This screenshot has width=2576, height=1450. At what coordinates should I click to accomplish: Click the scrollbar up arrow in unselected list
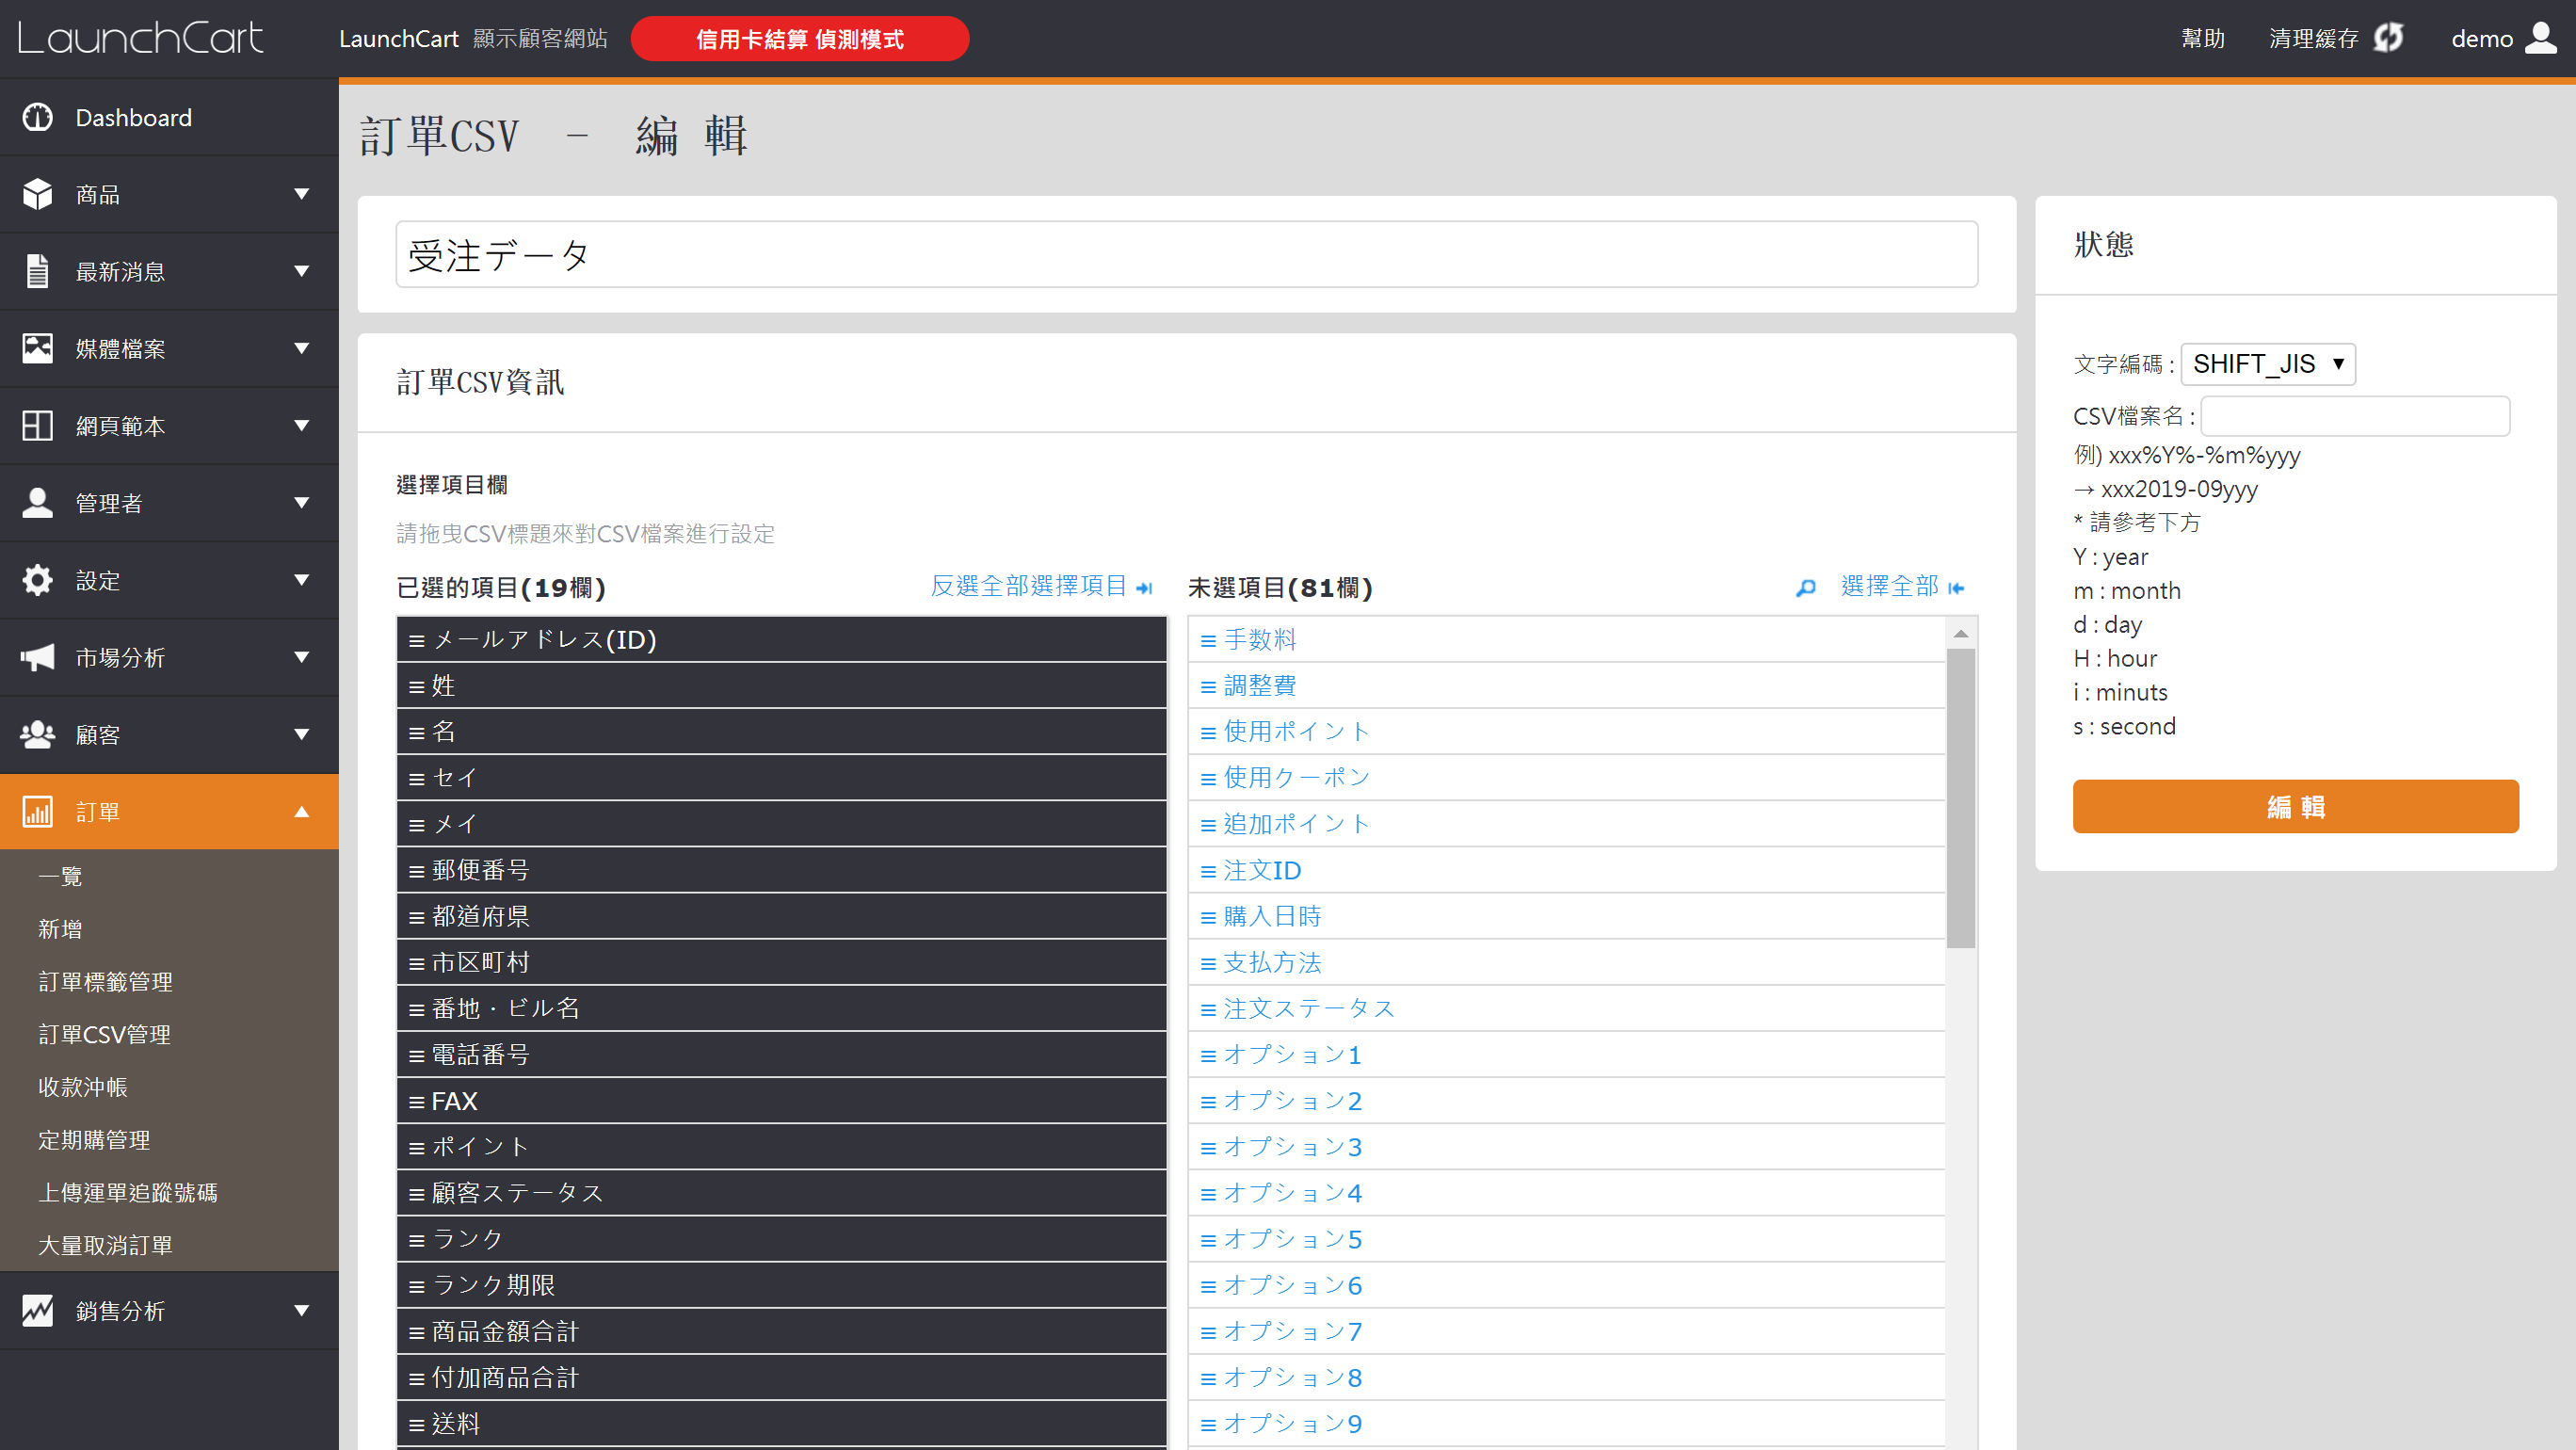click(1961, 633)
